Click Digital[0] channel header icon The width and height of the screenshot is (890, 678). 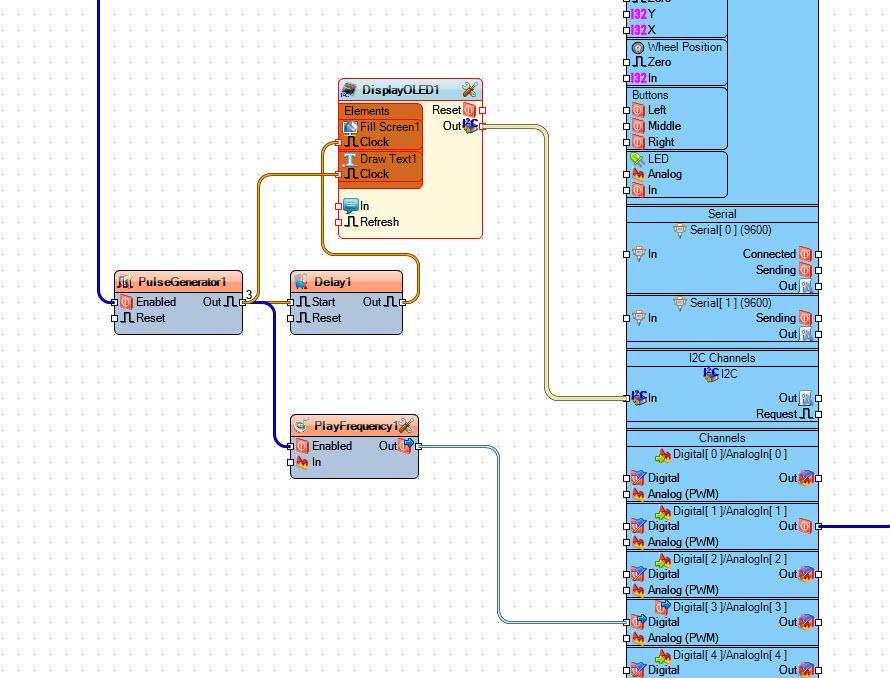[663, 455]
